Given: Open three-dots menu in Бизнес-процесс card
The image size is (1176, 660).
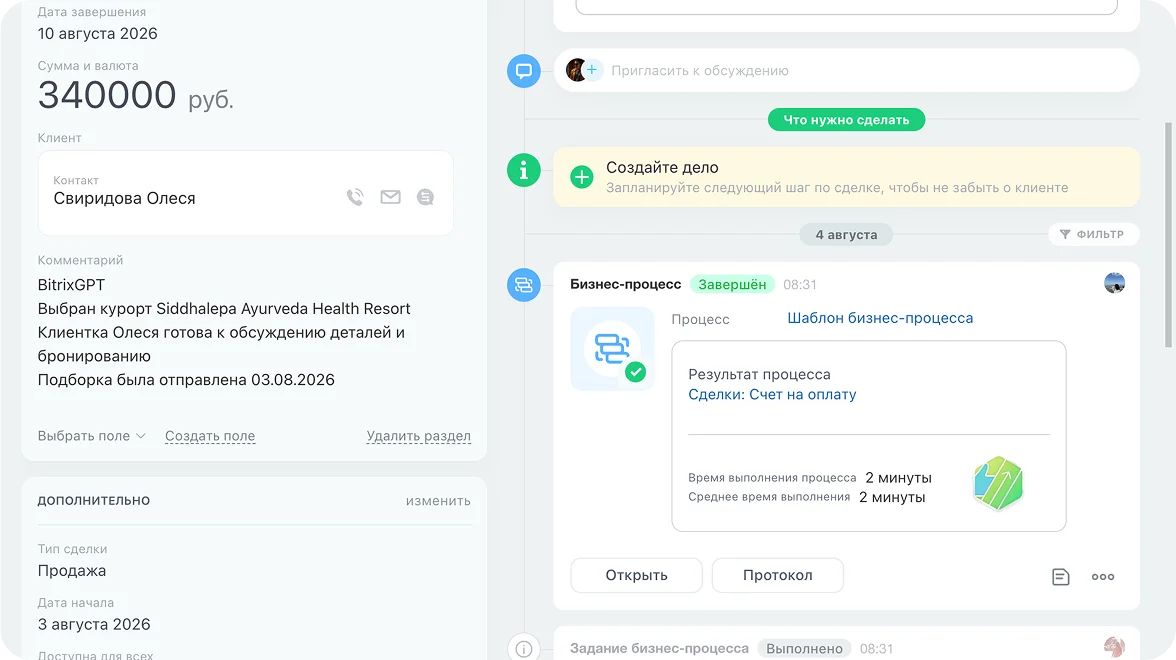Looking at the screenshot, I should [x=1102, y=577].
